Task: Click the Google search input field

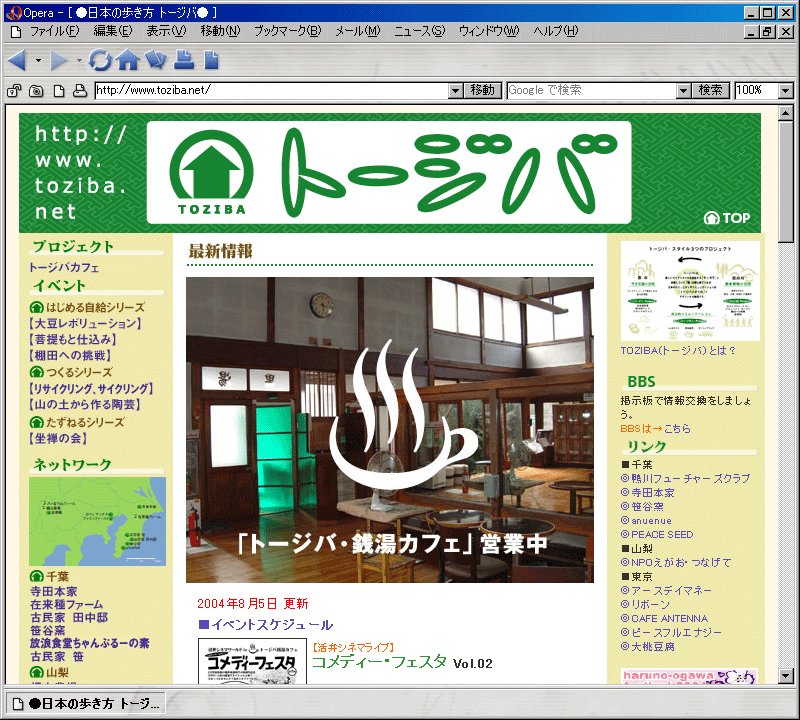Action: 592,91
